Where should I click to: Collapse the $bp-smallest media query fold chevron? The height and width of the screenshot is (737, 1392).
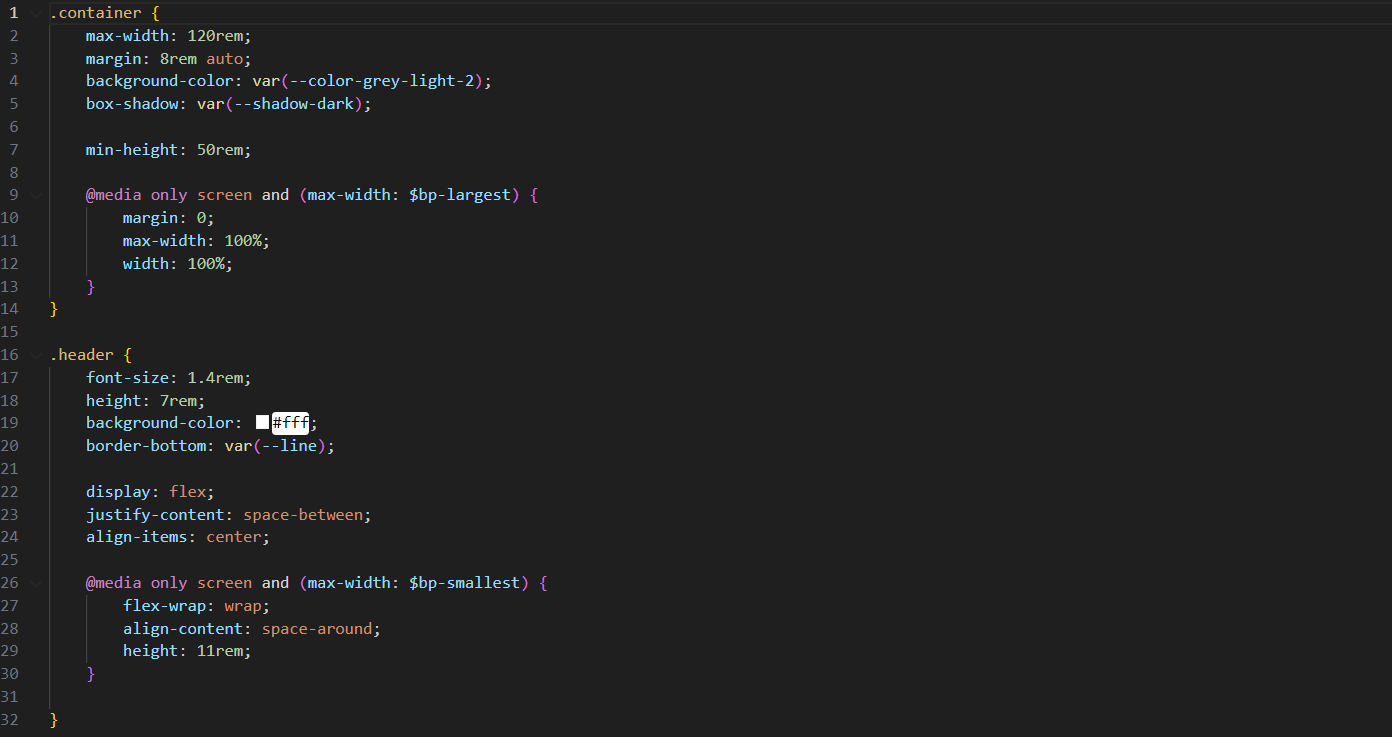pos(37,582)
